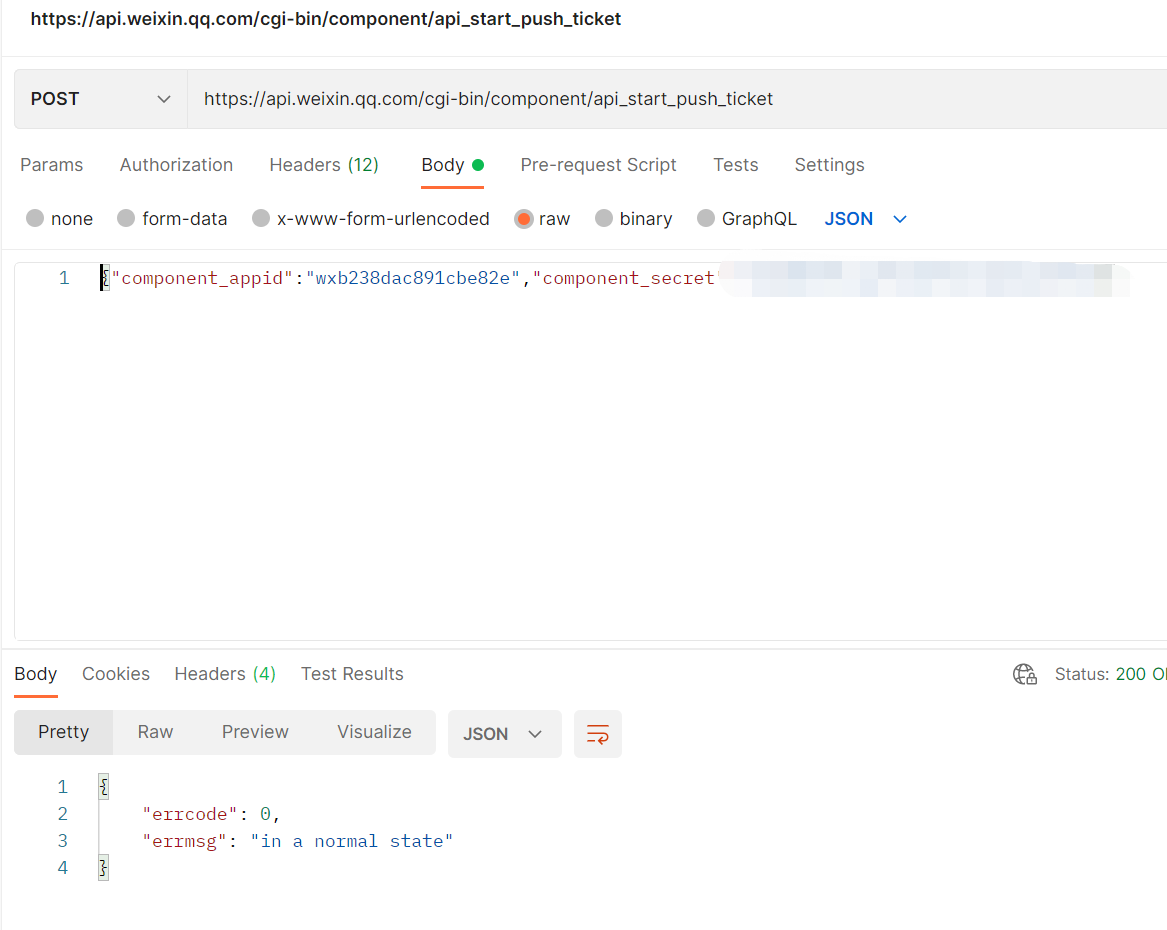
Task: Click the "in a normal state" errmsg value
Action: 352,841
